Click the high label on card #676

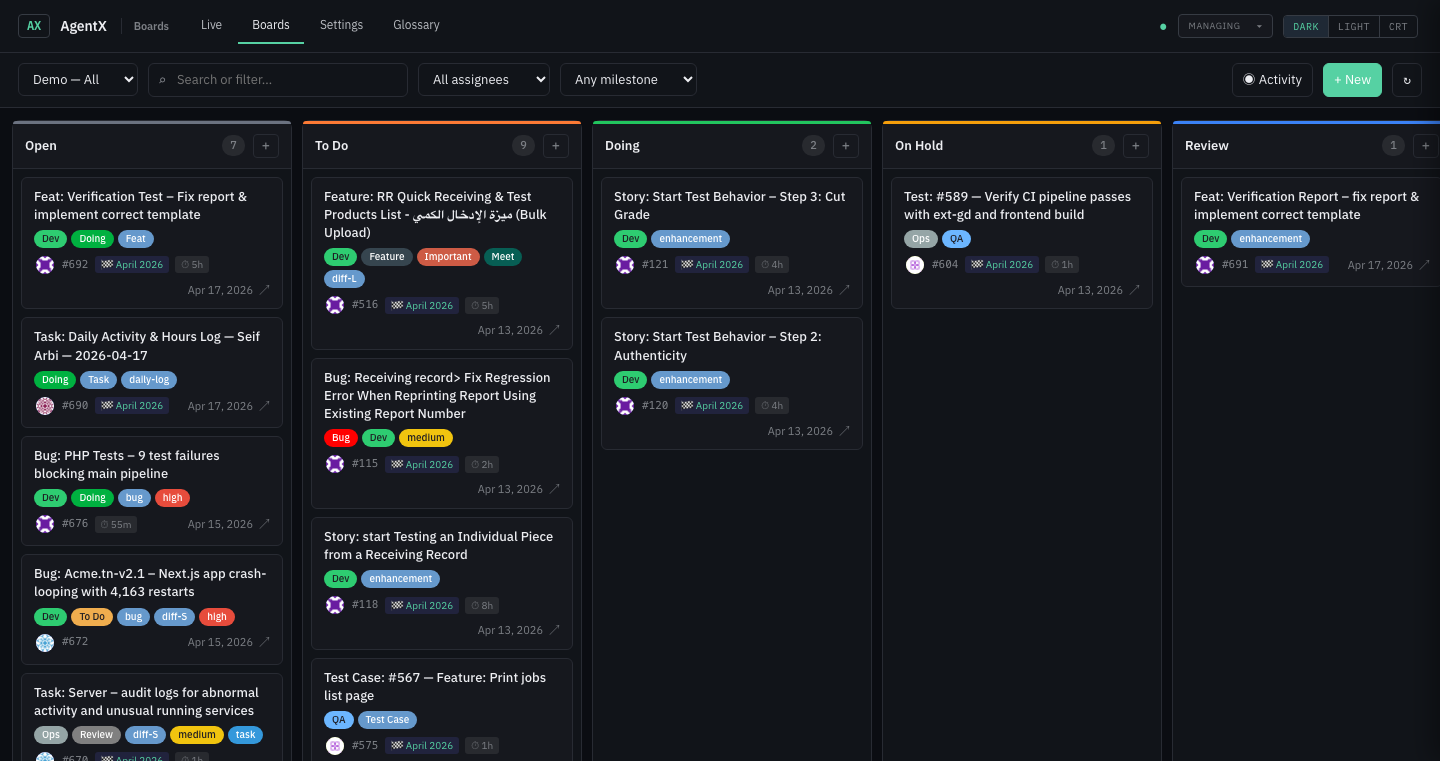(172, 498)
